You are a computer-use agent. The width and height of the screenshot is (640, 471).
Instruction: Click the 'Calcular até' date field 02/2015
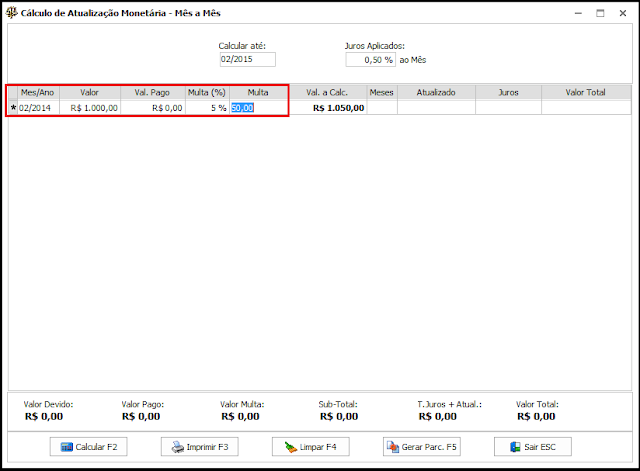point(248,59)
